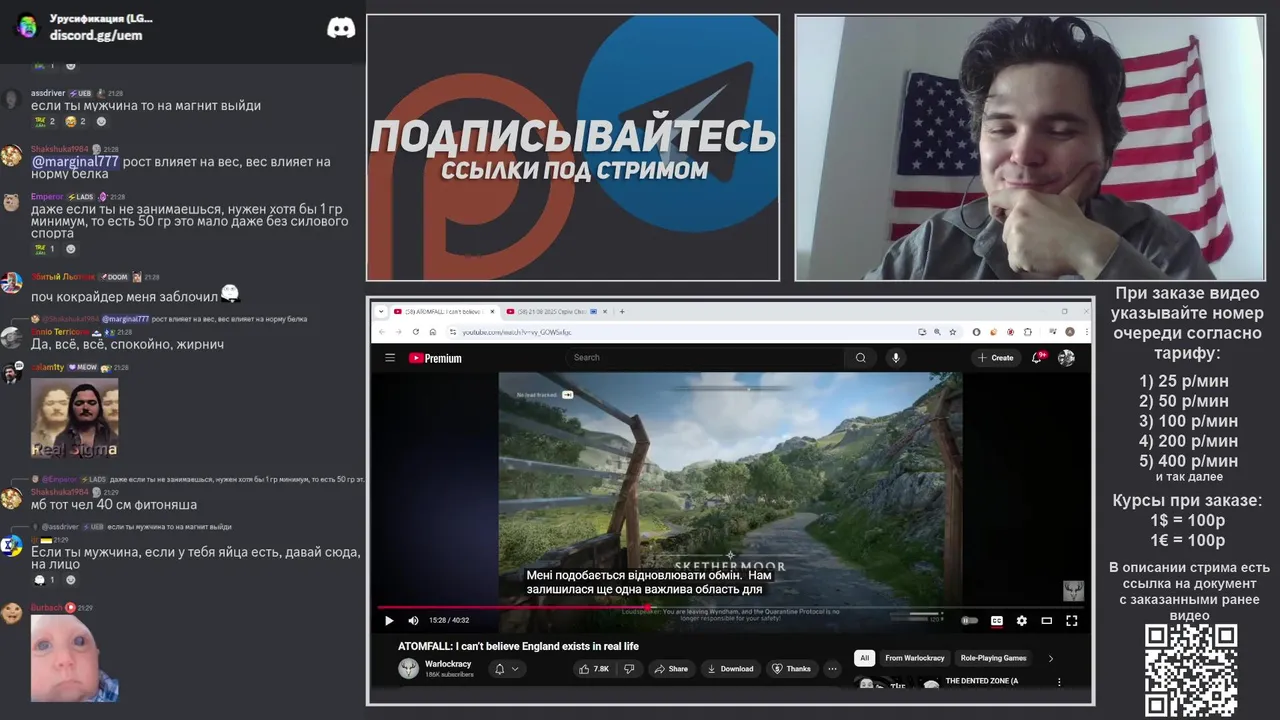The width and height of the screenshot is (1280, 720).
Task: Open the baby face image in chat
Action: coord(75,658)
